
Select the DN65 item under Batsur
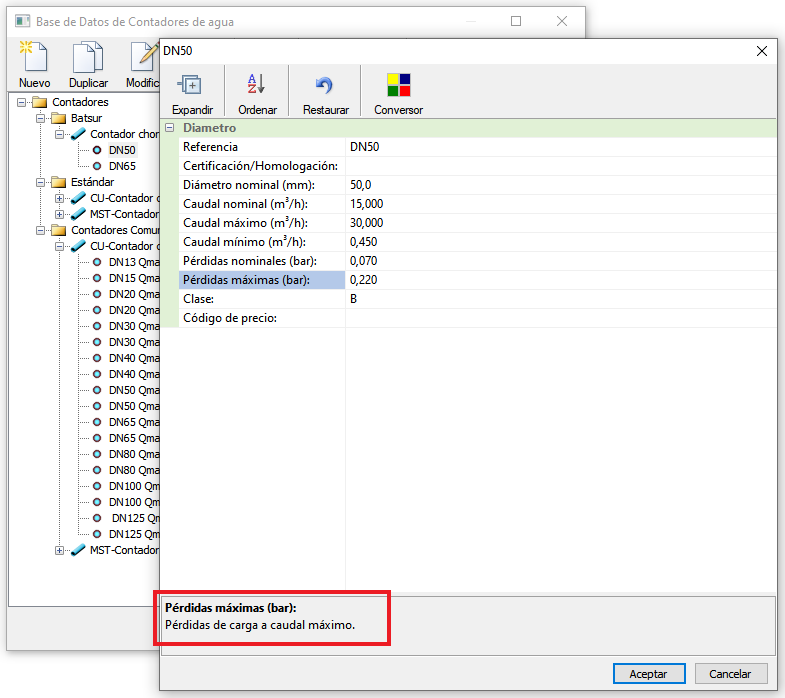122,166
